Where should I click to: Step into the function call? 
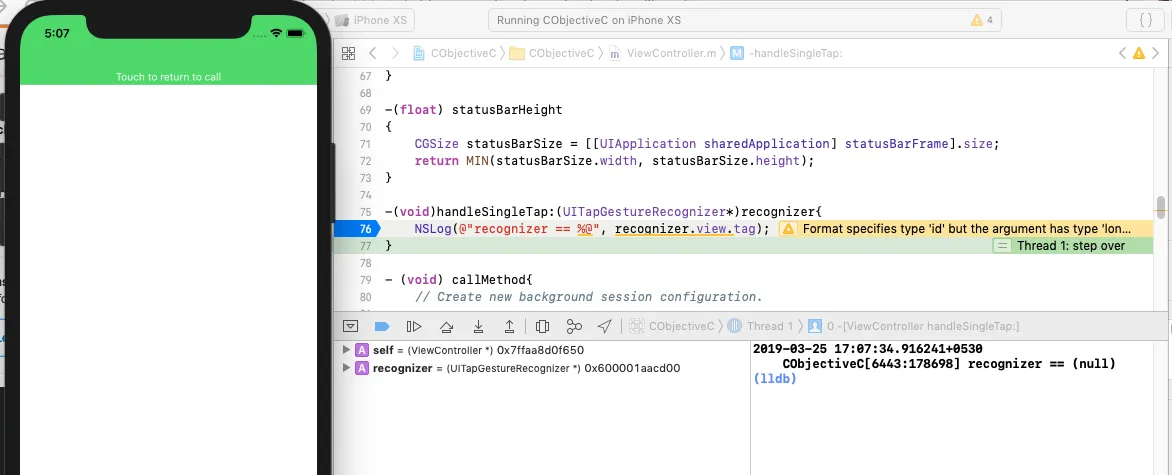pos(478,326)
